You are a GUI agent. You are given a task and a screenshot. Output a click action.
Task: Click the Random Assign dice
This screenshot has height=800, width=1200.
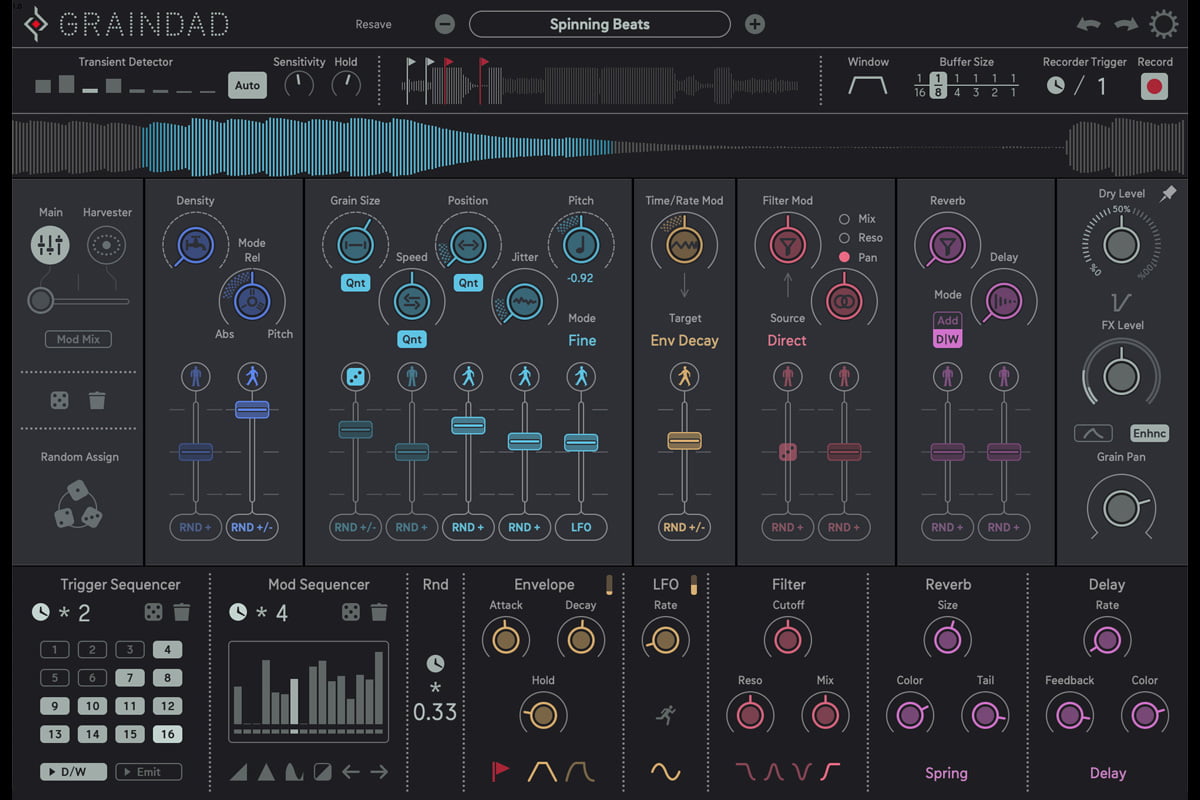77,504
